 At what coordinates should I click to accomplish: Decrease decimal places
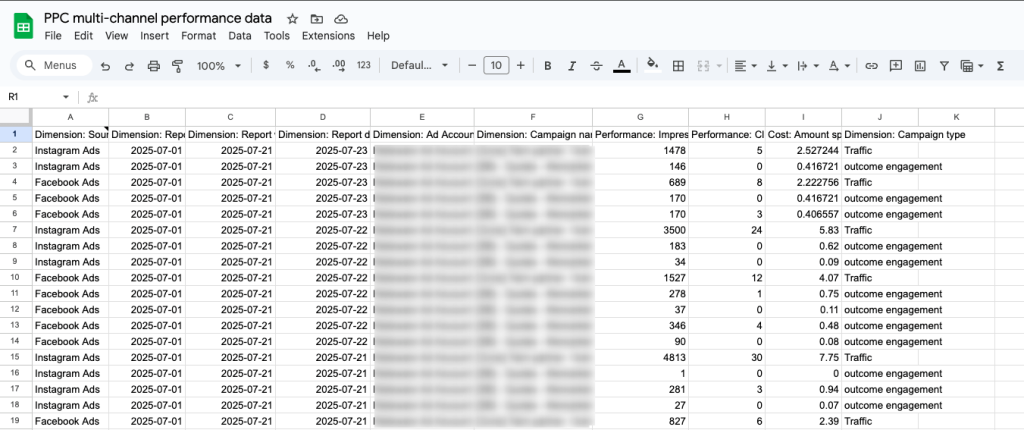pyautogui.click(x=314, y=65)
